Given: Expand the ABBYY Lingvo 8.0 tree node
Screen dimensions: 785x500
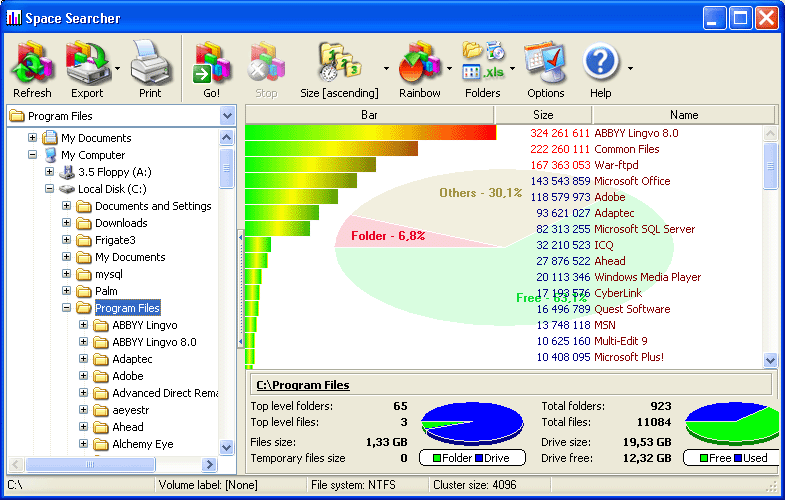Looking at the screenshot, I should pyautogui.click(x=84, y=341).
